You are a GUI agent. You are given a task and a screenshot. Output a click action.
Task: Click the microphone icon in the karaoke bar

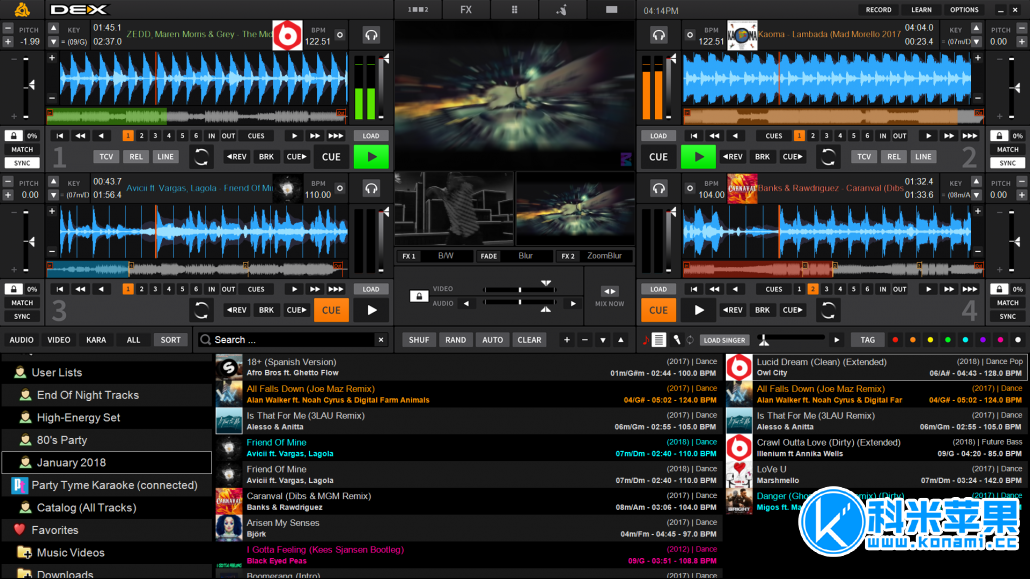(676, 340)
